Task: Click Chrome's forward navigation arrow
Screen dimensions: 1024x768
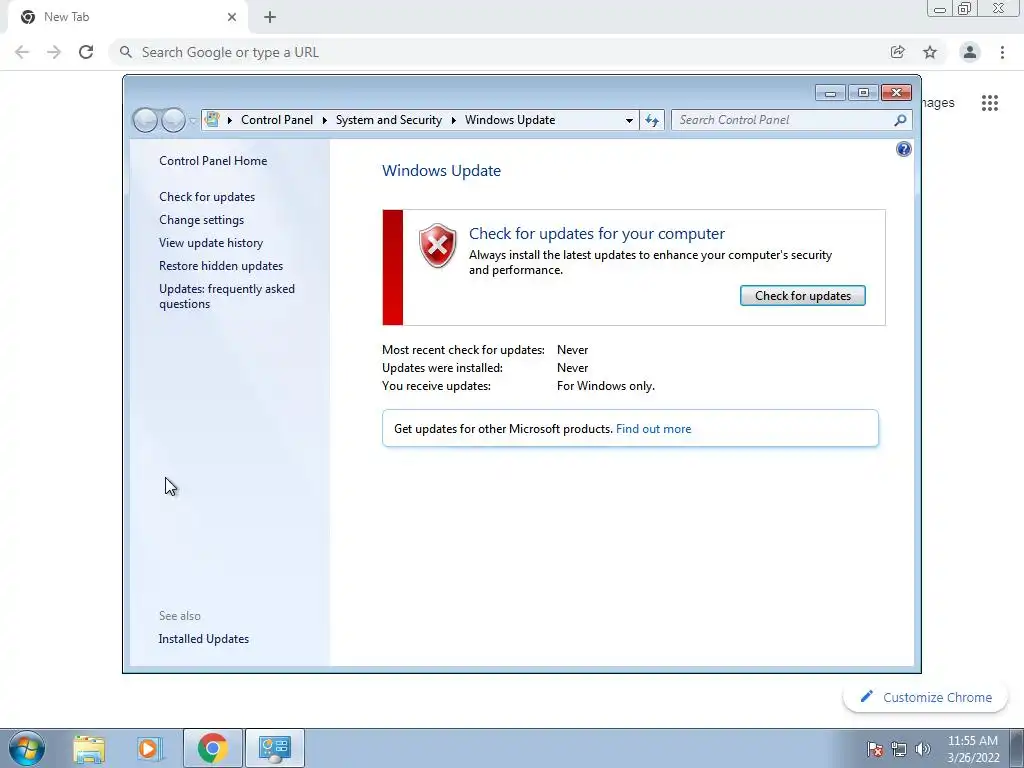Action: [x=54, y=52]
